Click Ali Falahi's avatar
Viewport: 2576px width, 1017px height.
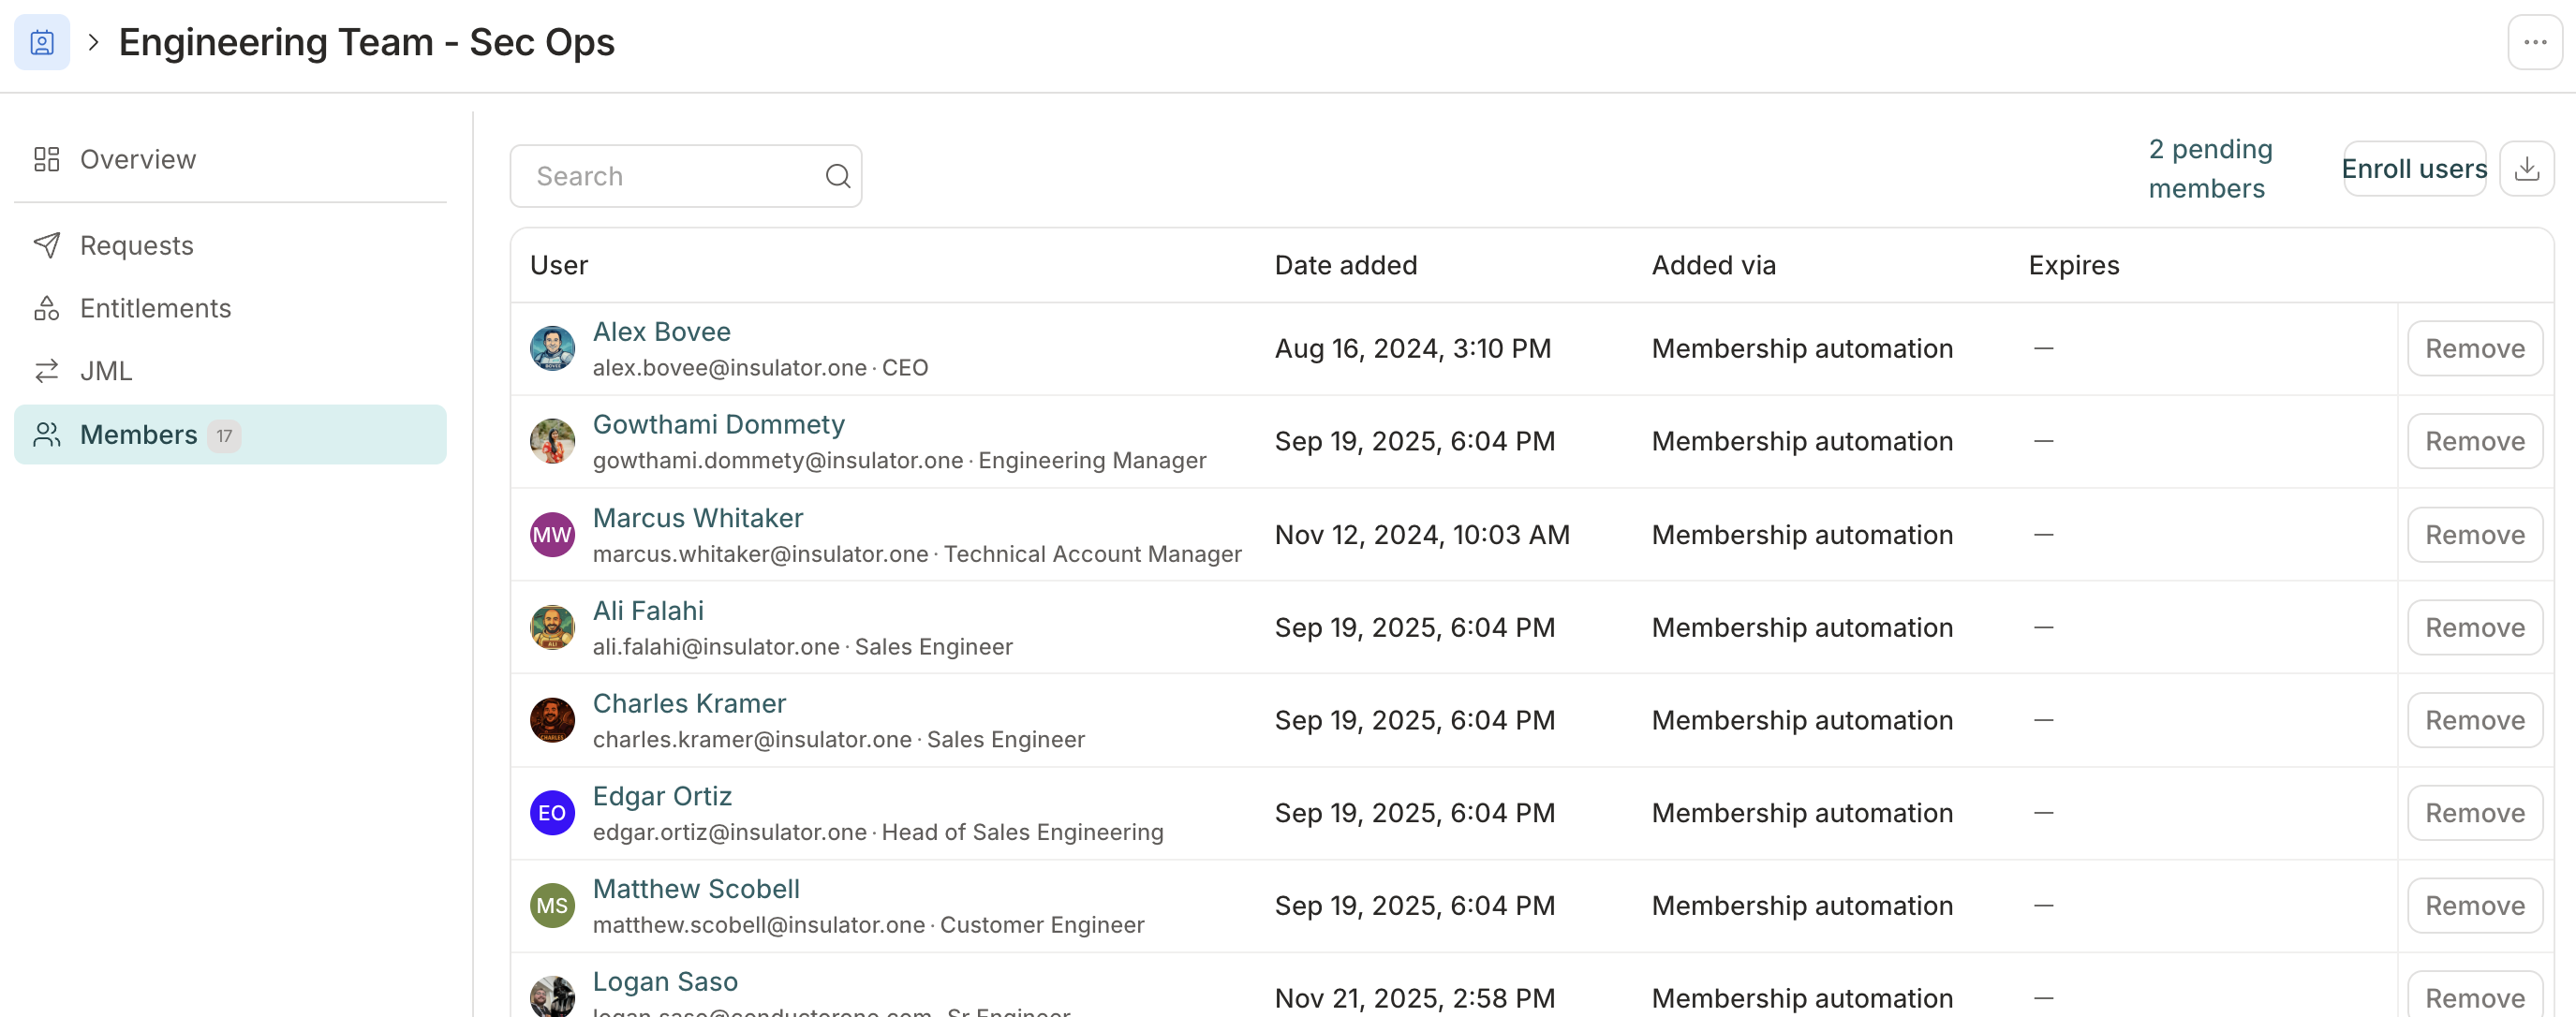[x=552, y=627]
